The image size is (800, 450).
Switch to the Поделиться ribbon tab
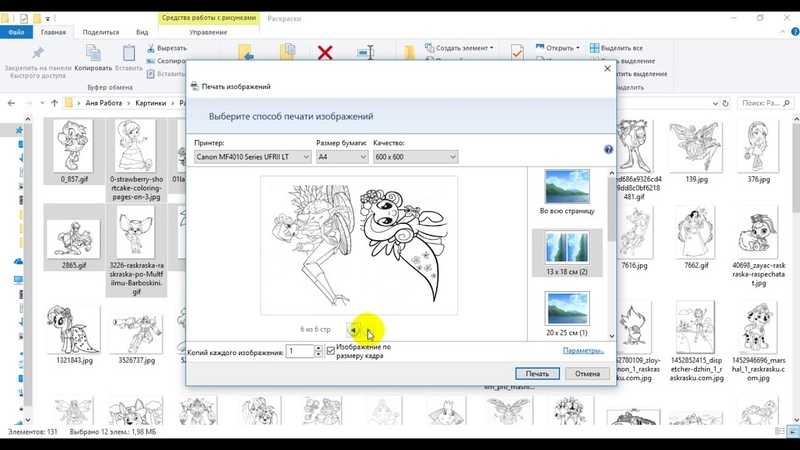tap(101, 32)
